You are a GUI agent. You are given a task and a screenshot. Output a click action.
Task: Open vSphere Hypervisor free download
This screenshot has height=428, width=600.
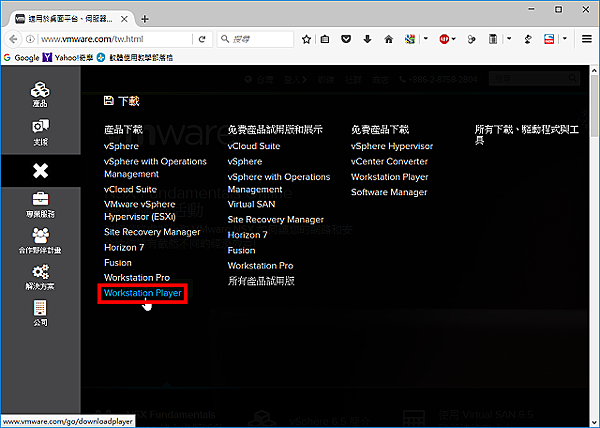[x=392, y=146]
